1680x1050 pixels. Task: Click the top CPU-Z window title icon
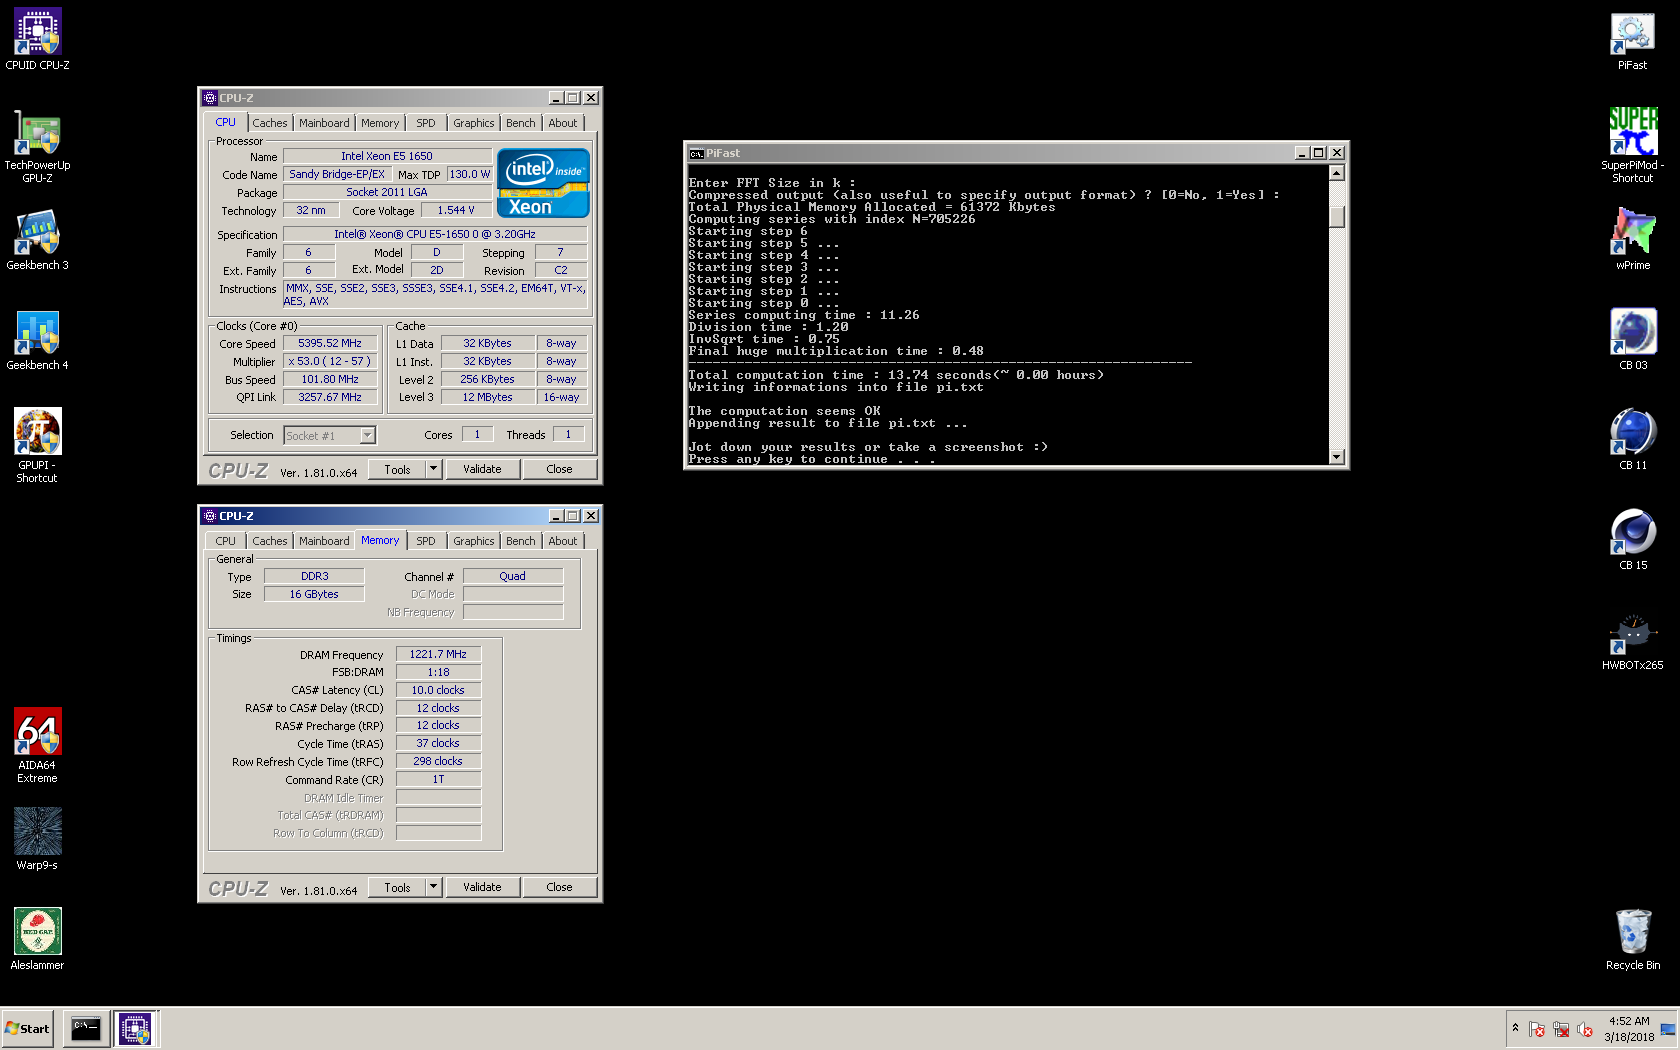click(x=210, y=98)
